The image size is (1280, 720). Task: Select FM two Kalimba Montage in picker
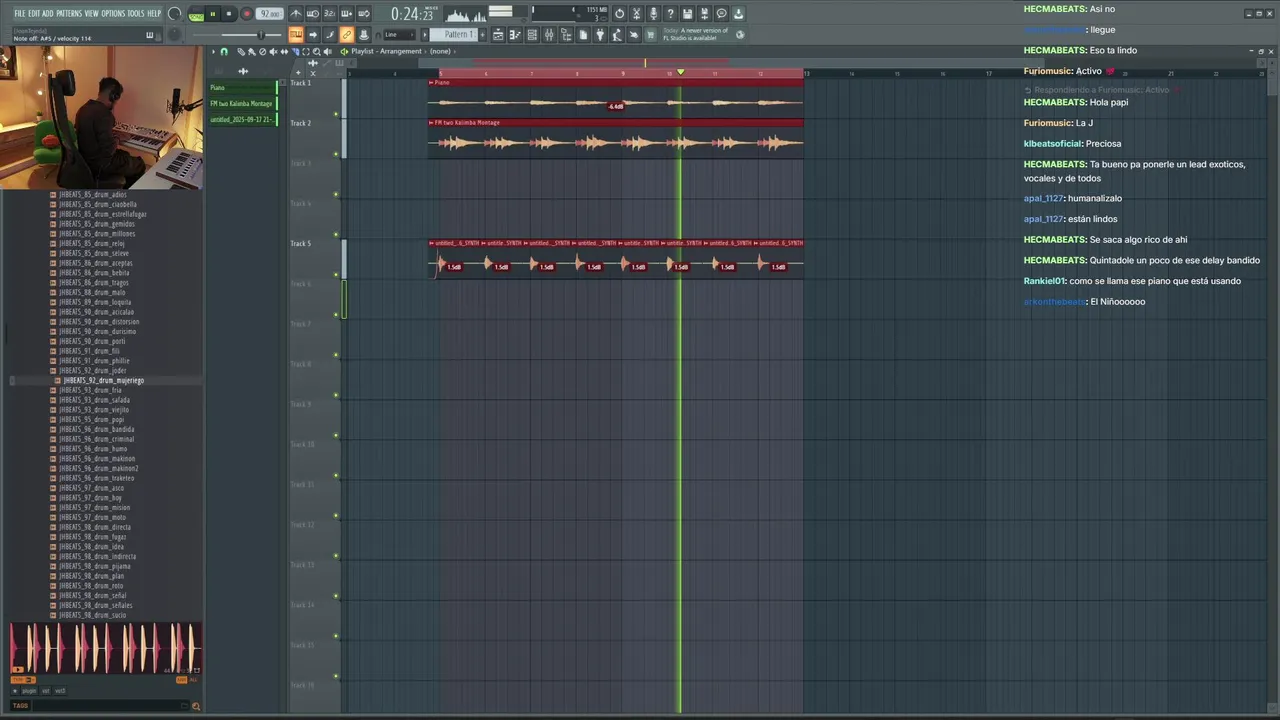point(243,103)
